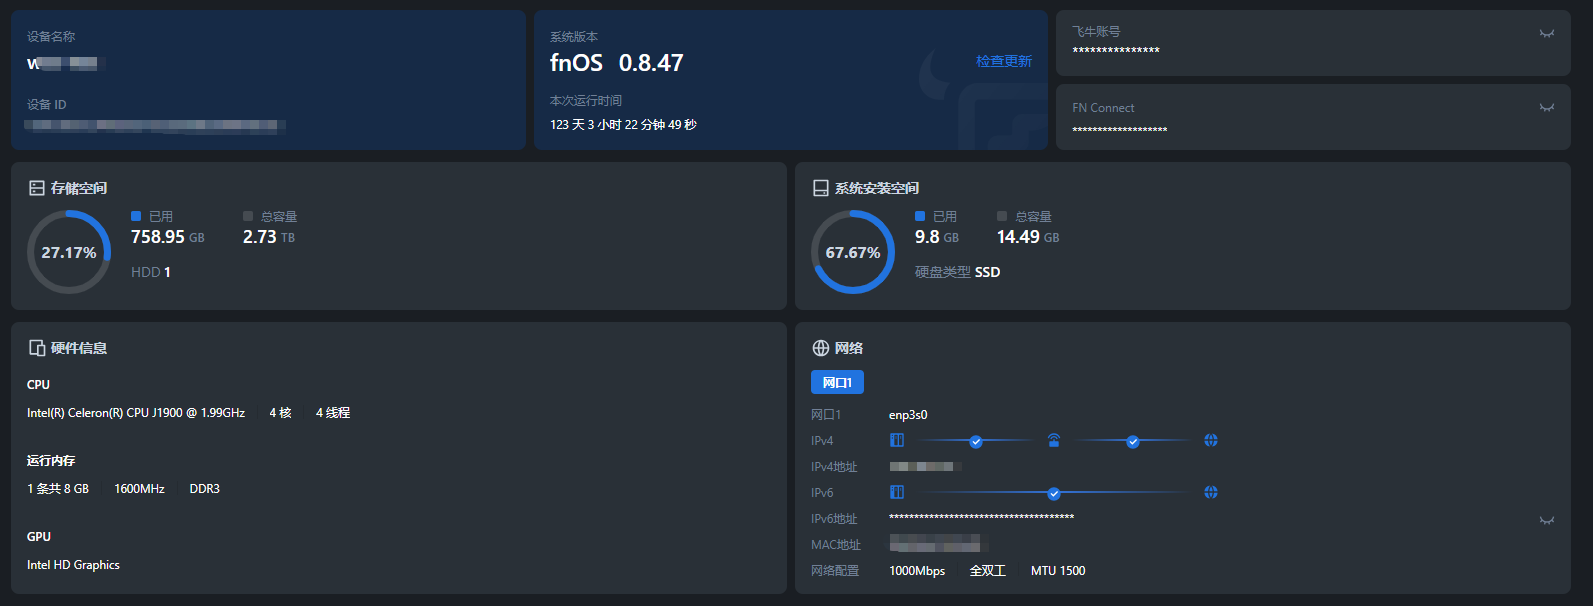Click the blurred MAC地址 value
The width and height of the screenshot is (1593, 606).
tap(939, 544)
